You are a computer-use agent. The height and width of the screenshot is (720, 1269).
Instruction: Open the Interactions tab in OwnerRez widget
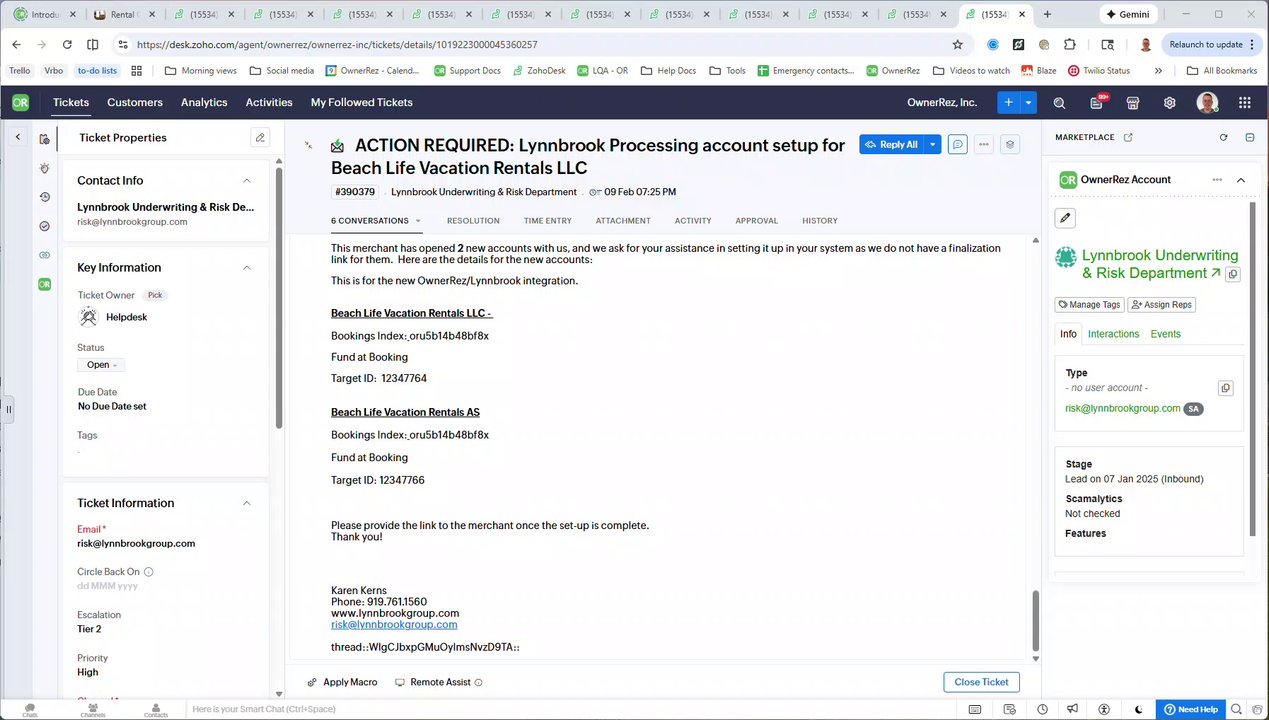(1113, 334)
